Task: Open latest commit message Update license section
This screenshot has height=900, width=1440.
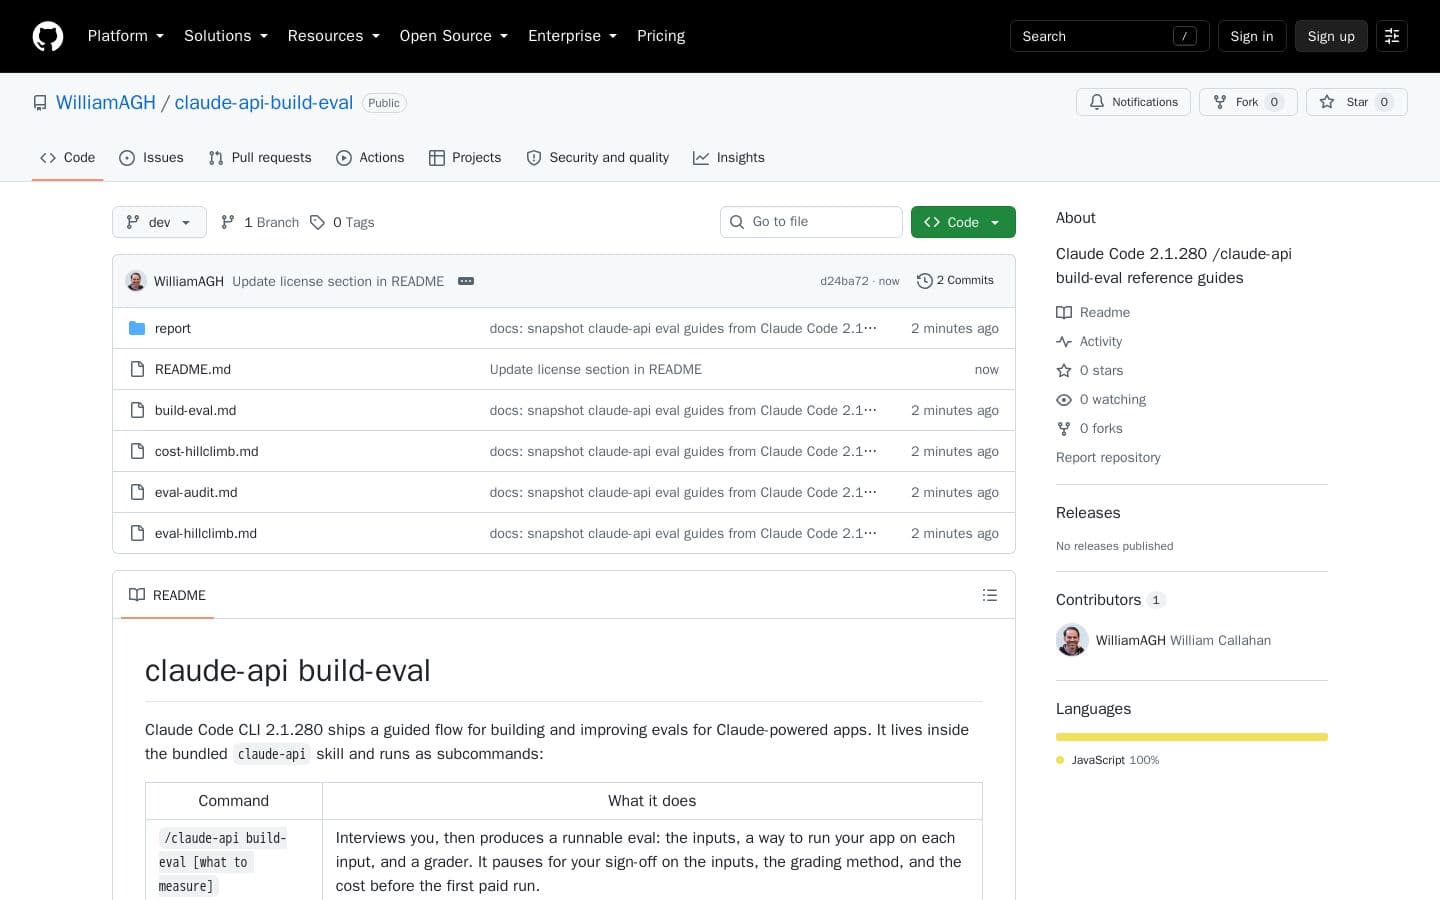Action: pyautogui.click(x=338, y=281)
